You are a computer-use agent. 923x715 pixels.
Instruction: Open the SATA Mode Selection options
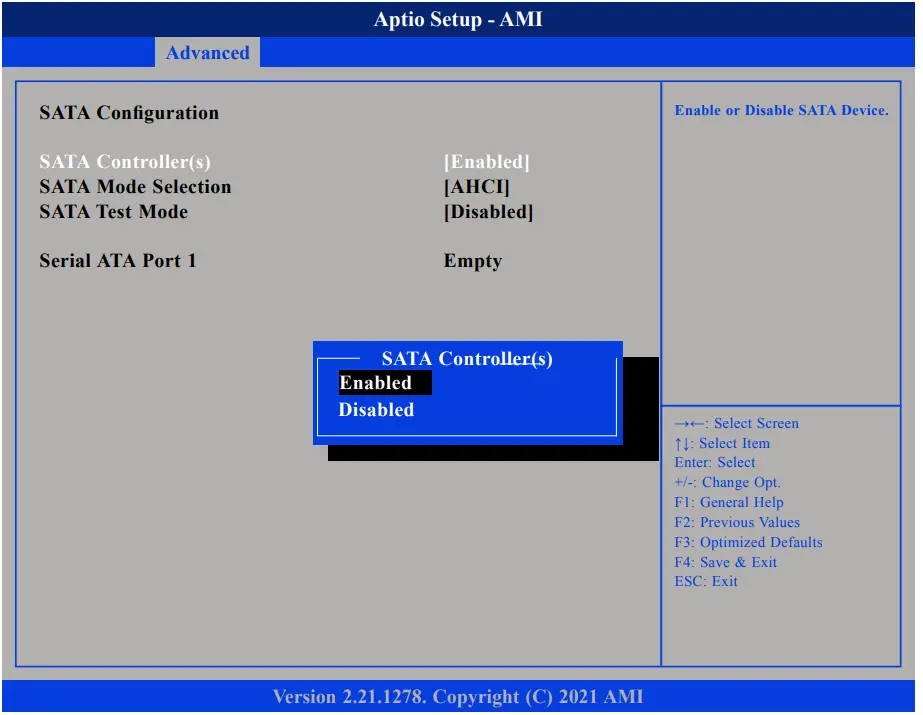click(x=135, y=187)
